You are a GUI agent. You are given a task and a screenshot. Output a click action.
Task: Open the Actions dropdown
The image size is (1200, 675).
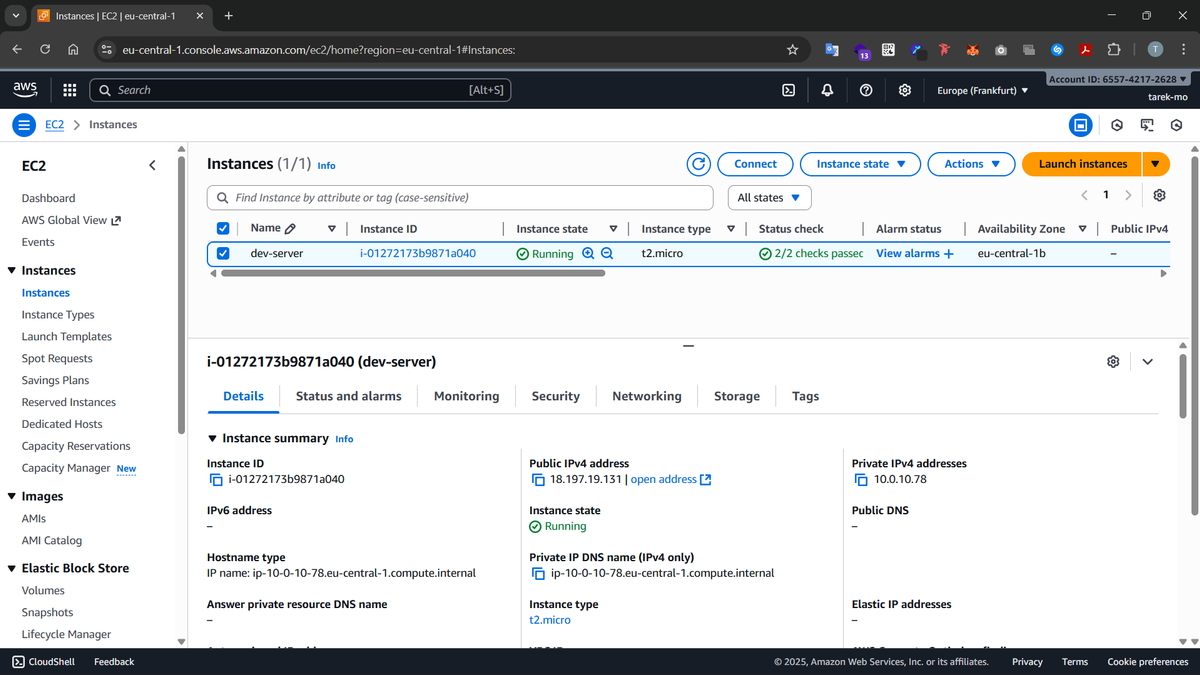pyautogui.click(x=971, y=164)
